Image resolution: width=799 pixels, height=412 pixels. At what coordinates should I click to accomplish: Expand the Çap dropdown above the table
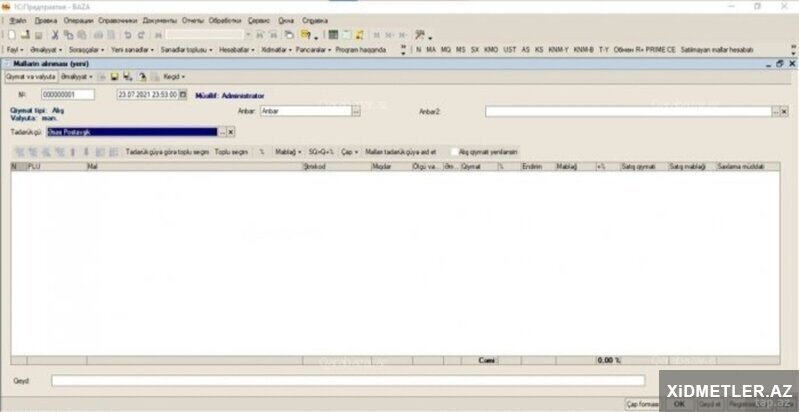point(349,151)
